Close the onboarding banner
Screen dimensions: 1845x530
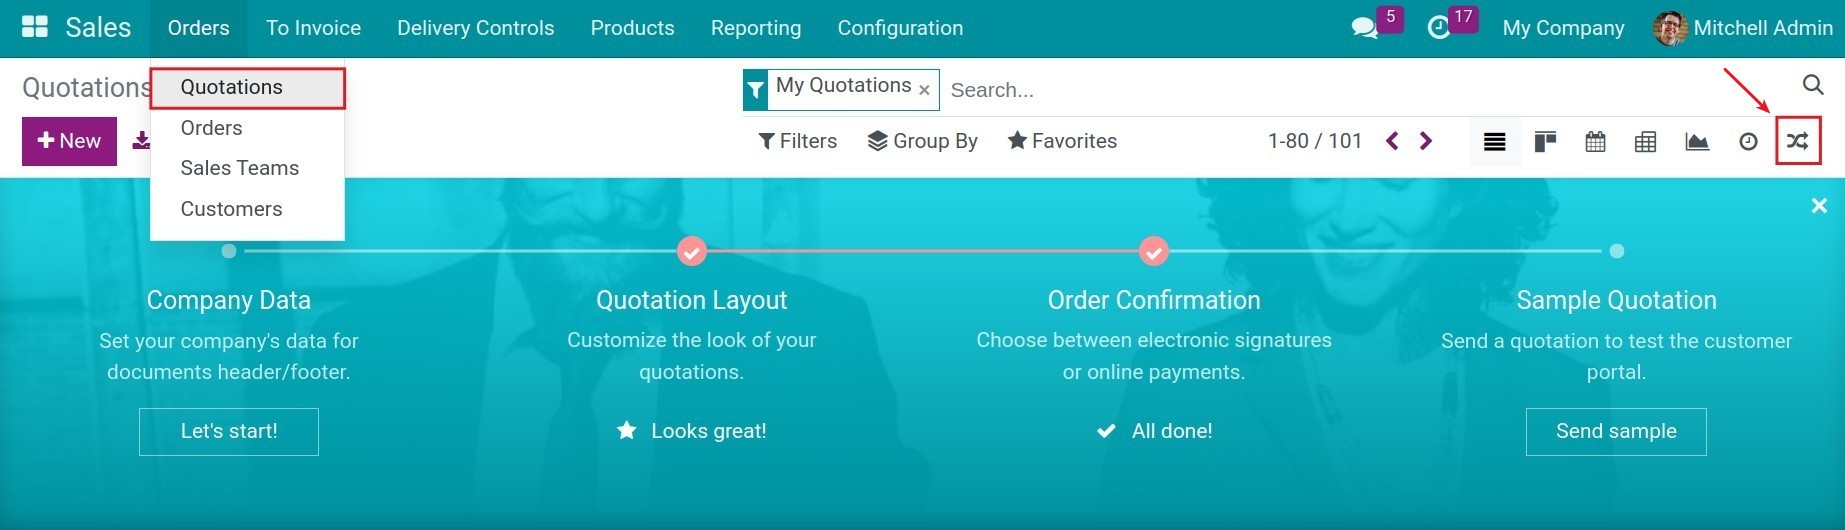coord(1819,205)
